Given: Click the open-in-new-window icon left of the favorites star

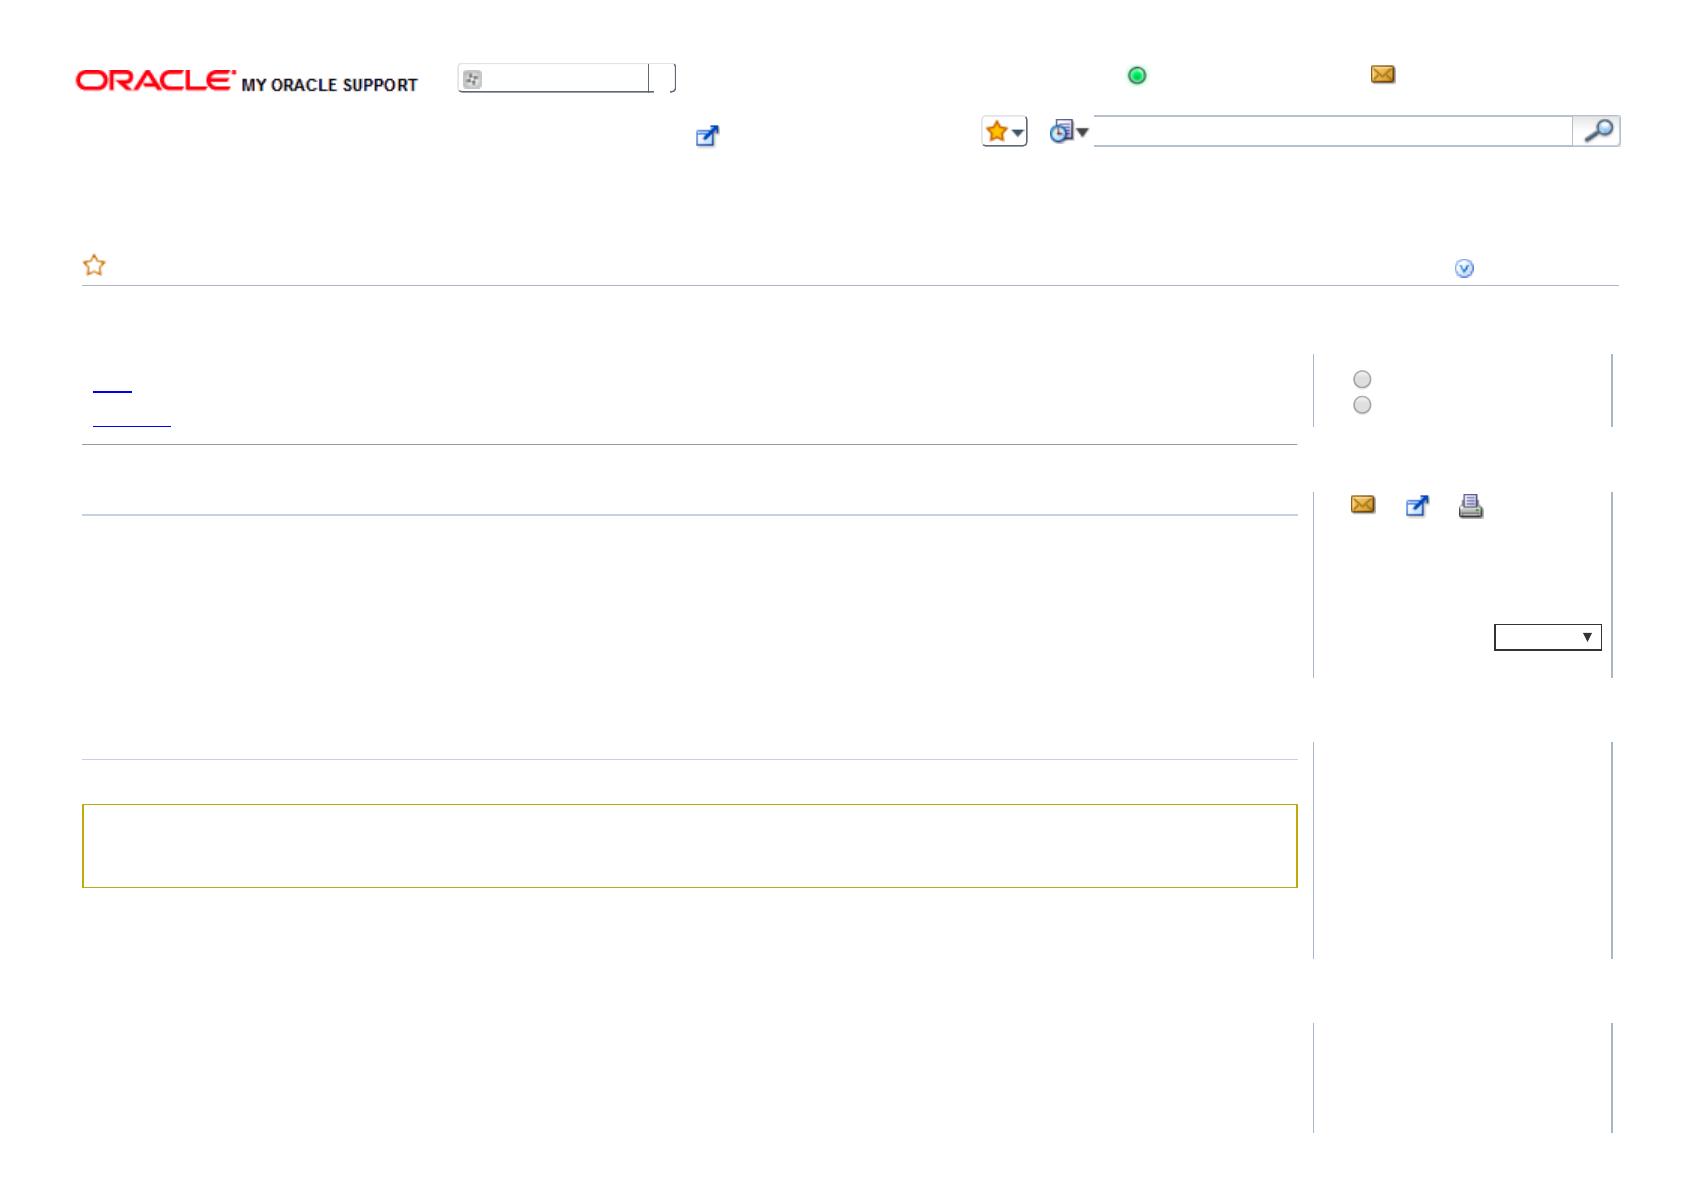Looking at the screenshot, I should pyautogui.click(x=708, y=136).
